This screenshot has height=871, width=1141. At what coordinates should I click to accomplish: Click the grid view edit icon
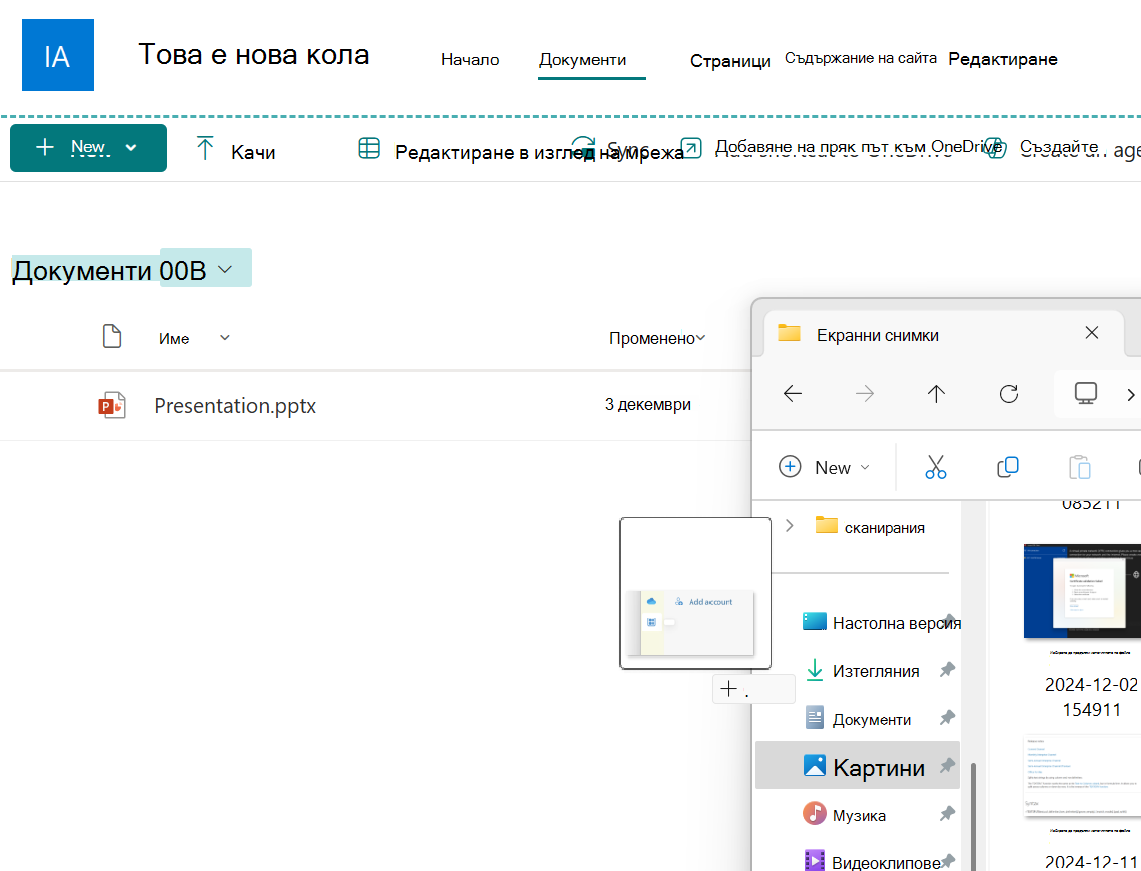coord(369,148)
